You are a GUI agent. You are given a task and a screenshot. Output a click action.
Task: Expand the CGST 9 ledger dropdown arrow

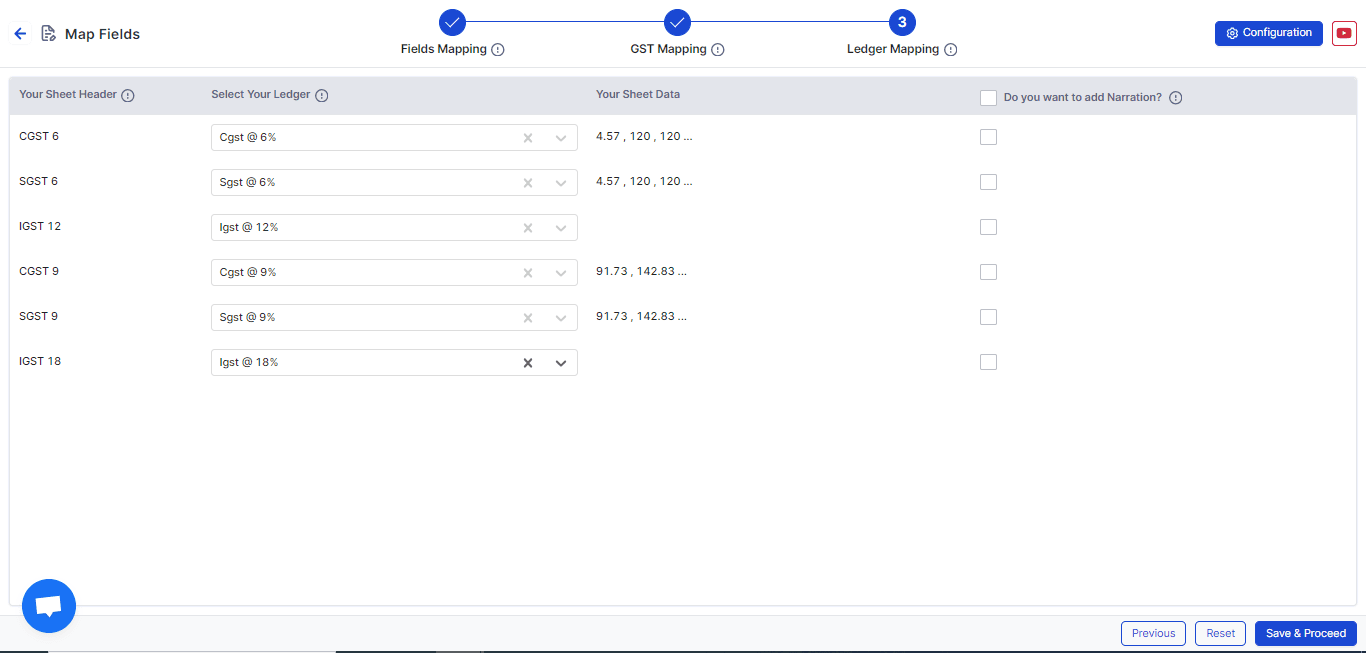[561, 273]
